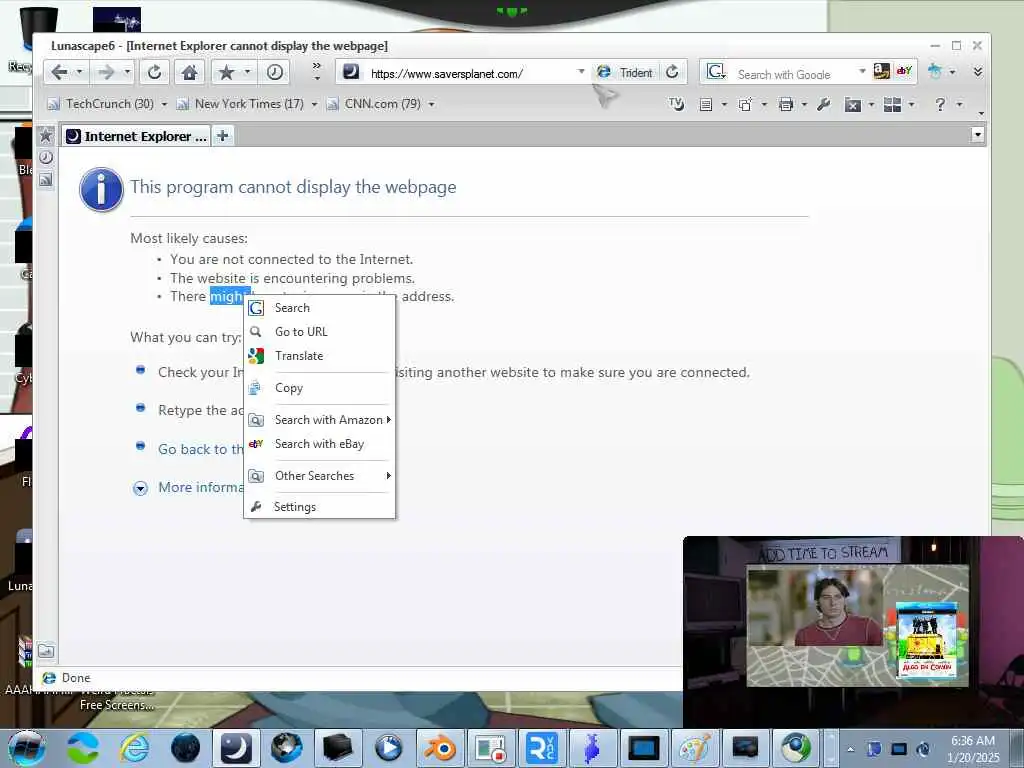Open the CNN.com (79) bookmark
This screenshot has width=1024, height=768.
point(375,104)
